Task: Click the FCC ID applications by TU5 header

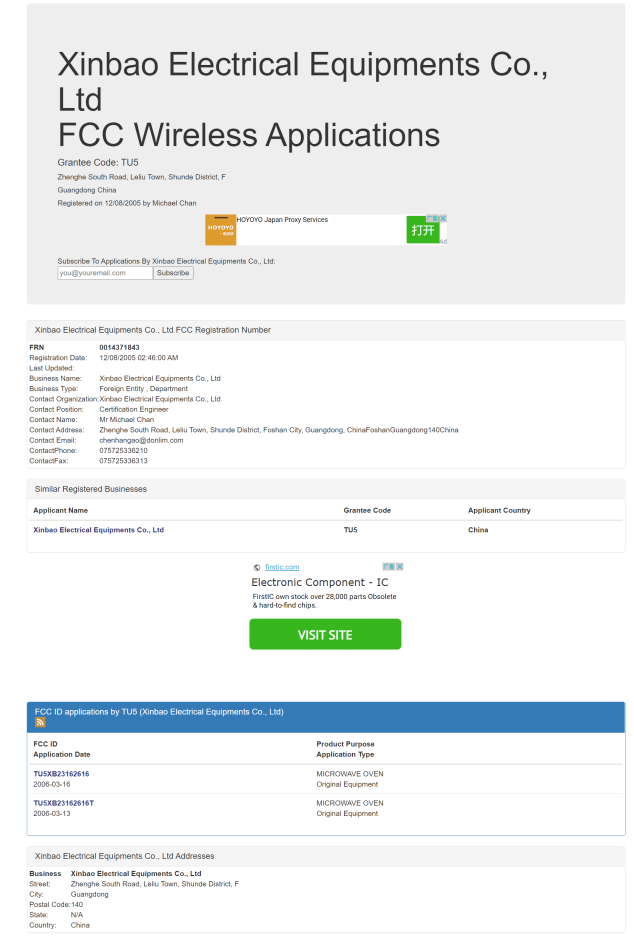Action: 159,712
